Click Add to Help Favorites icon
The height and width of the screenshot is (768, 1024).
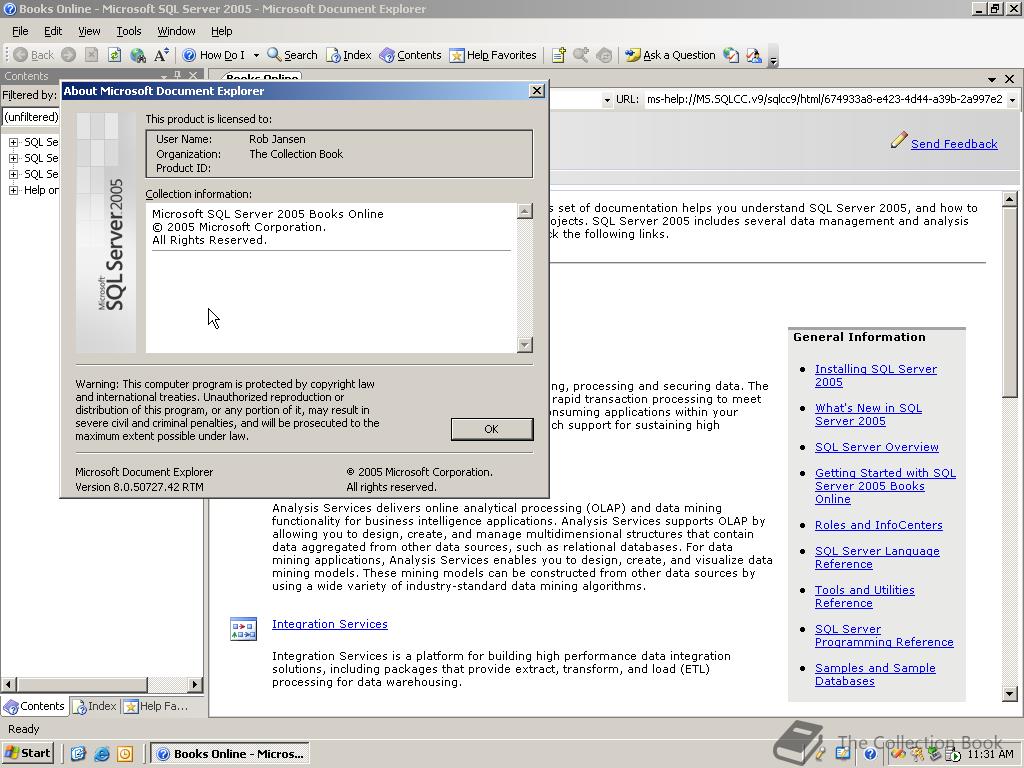558,55
